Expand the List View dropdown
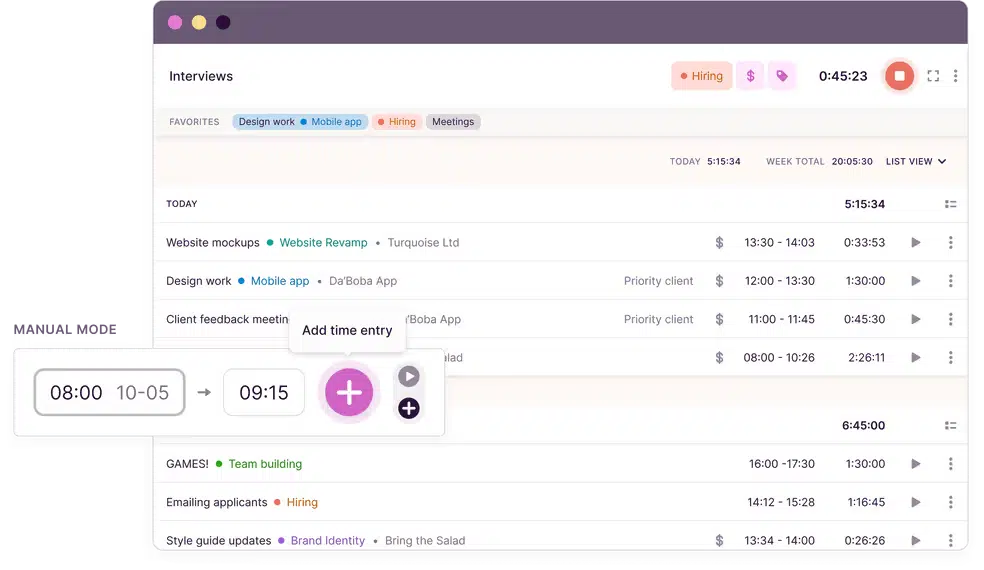 [x=915, y=161]
